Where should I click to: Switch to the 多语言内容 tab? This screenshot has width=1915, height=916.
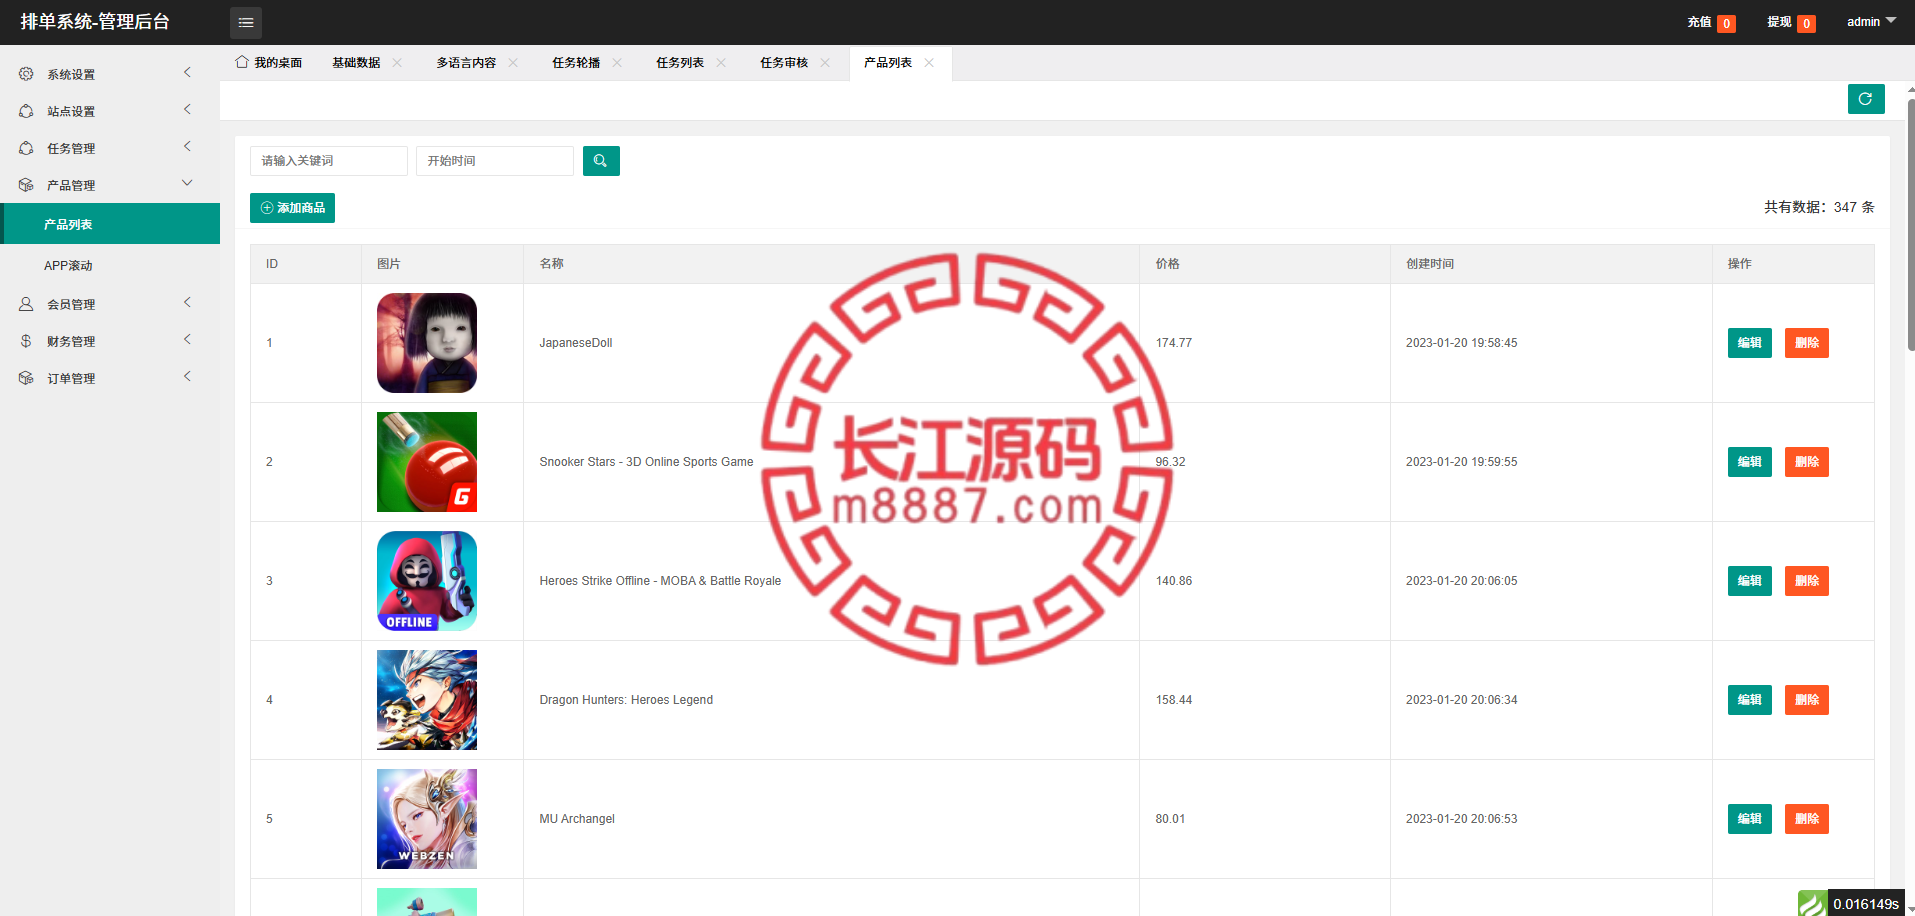[466, 63]
